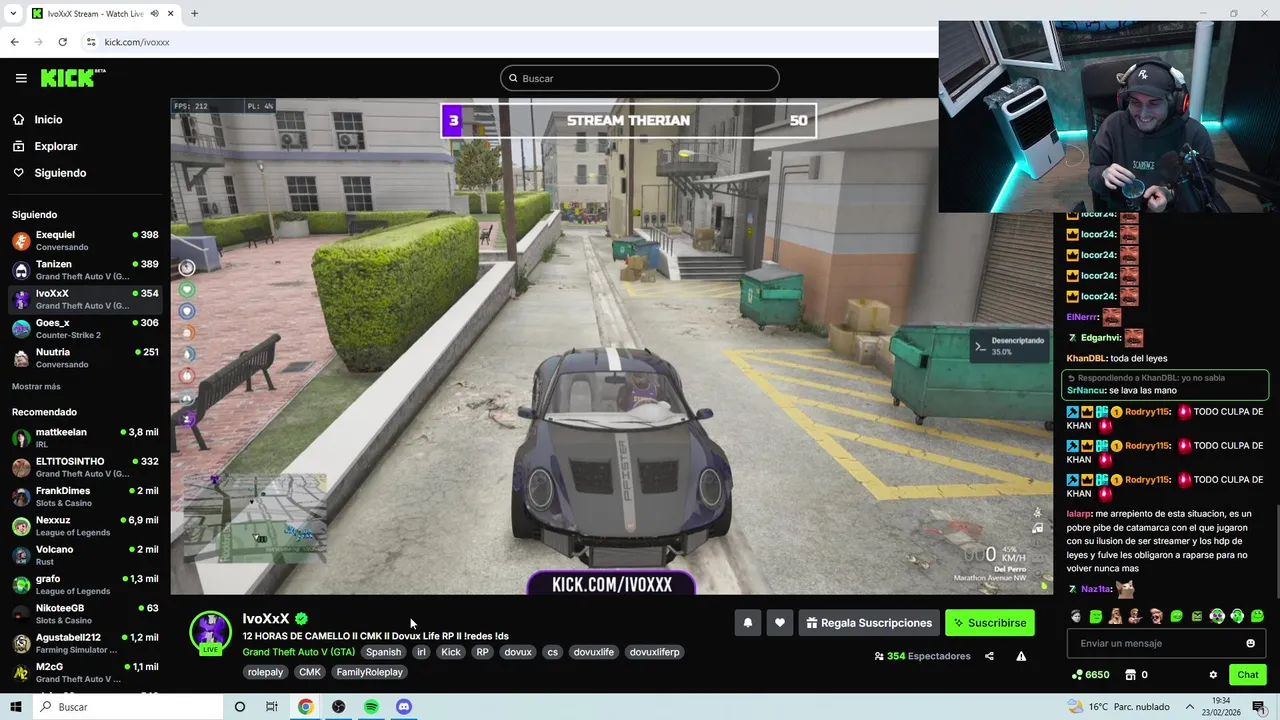Open recommended channel mattkeelan
The width and height of the screenshot is (1280, 720).
[x=85, y=438]
